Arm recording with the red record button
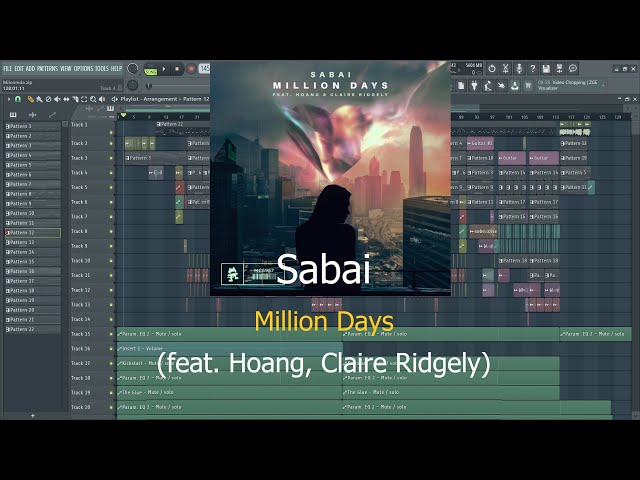The width and height of the screenshot is (640, 480). (x=191, y=69)
